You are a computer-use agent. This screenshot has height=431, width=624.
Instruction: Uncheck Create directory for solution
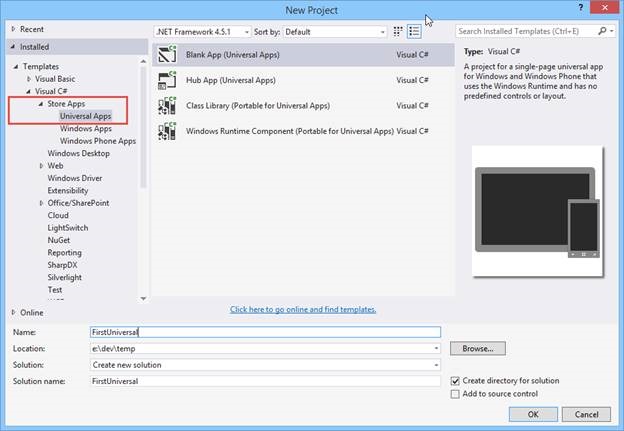[x=455, y=381]
